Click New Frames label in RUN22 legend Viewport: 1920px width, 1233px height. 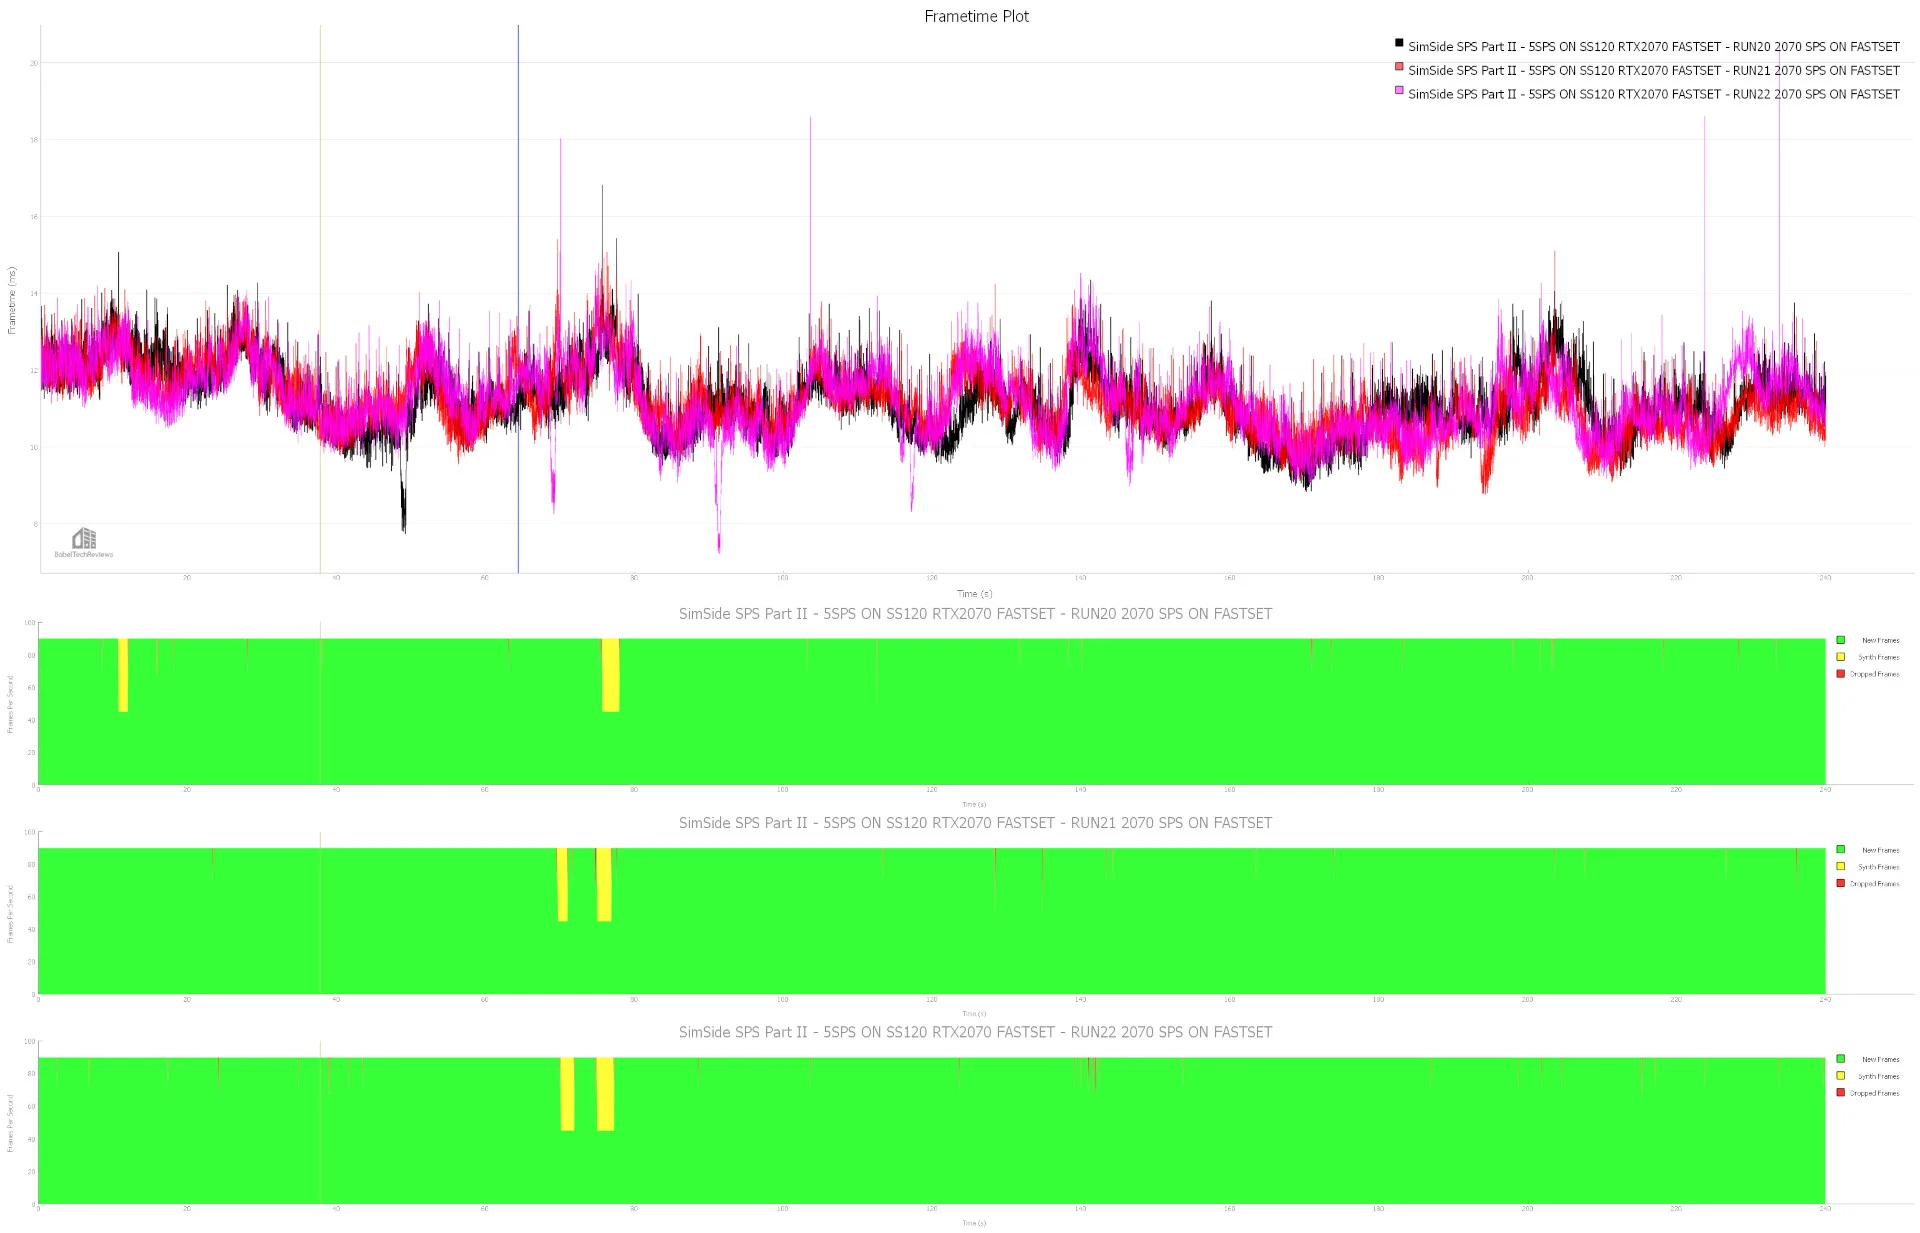1880,1060
